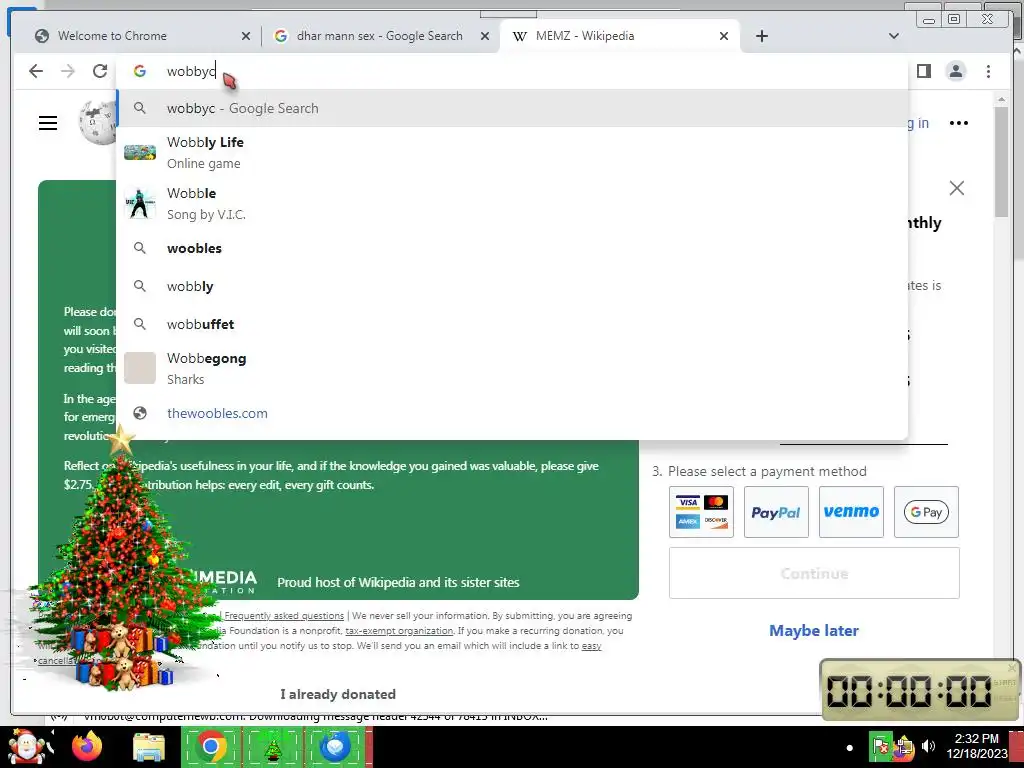Click 'I already donated'

(x=338, y=694)
